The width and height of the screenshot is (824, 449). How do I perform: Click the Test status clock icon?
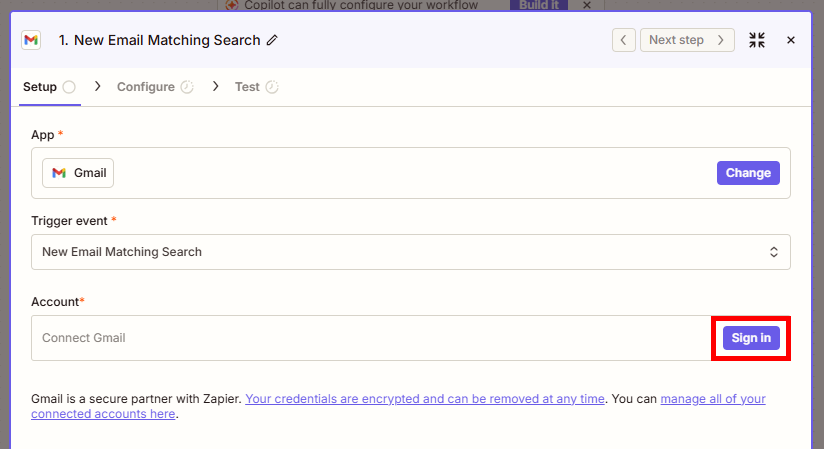point(272,87)
